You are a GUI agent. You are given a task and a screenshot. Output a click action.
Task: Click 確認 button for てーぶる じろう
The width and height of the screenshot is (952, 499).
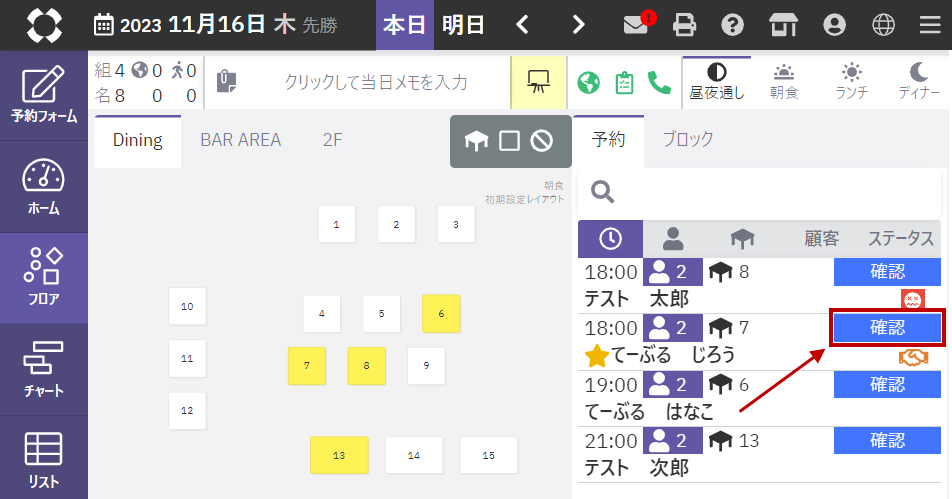886,327
